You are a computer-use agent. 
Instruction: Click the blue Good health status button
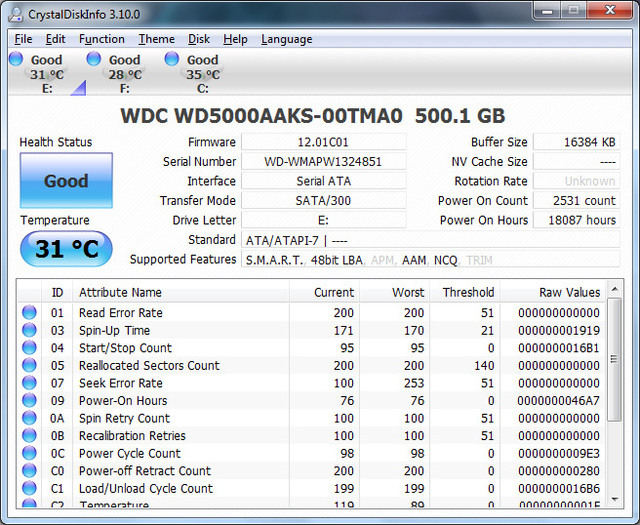[66, 180]
